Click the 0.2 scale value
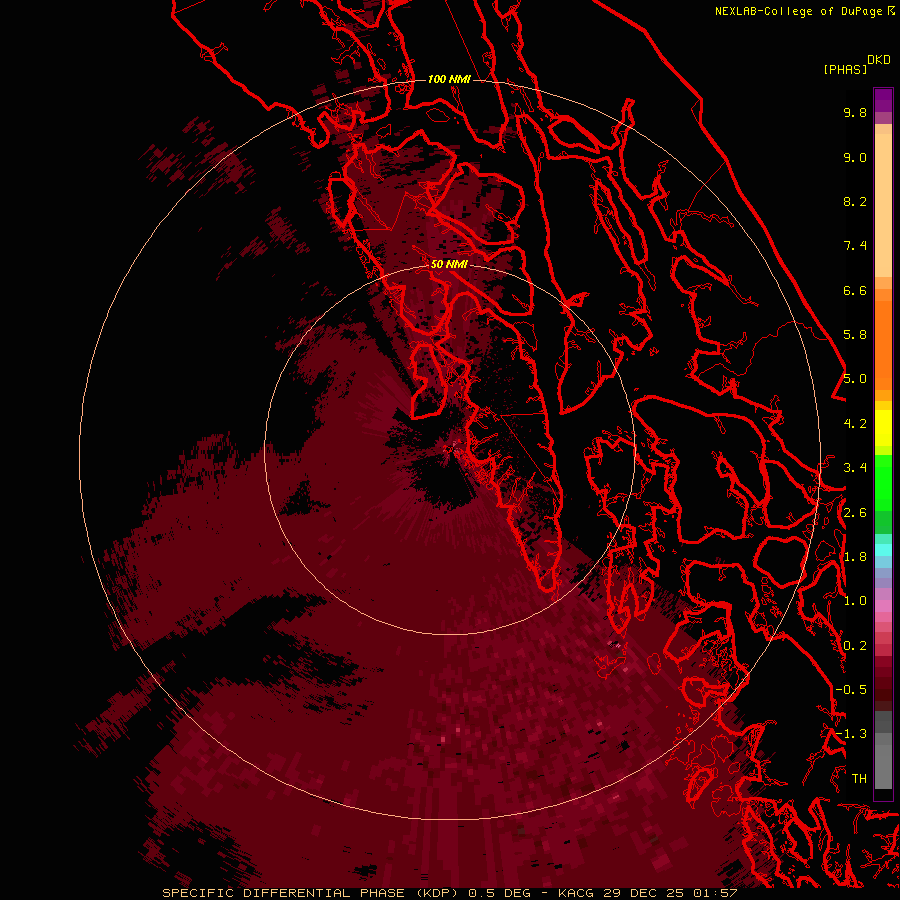Image resolution: width=900 pixels, height=900 pixels. (x=855, y=646)
